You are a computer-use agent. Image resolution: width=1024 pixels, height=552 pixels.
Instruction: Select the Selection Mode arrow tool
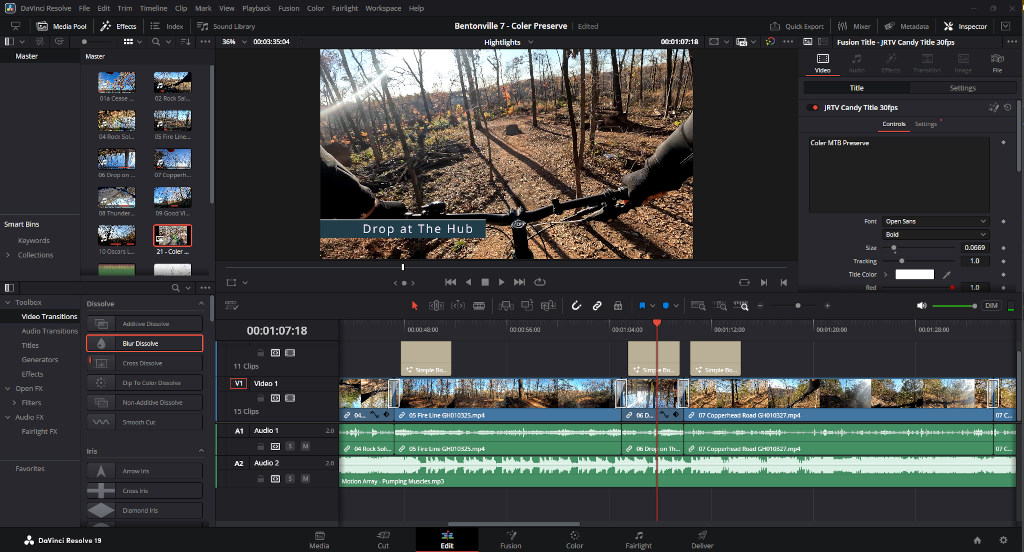coord(416,305)
